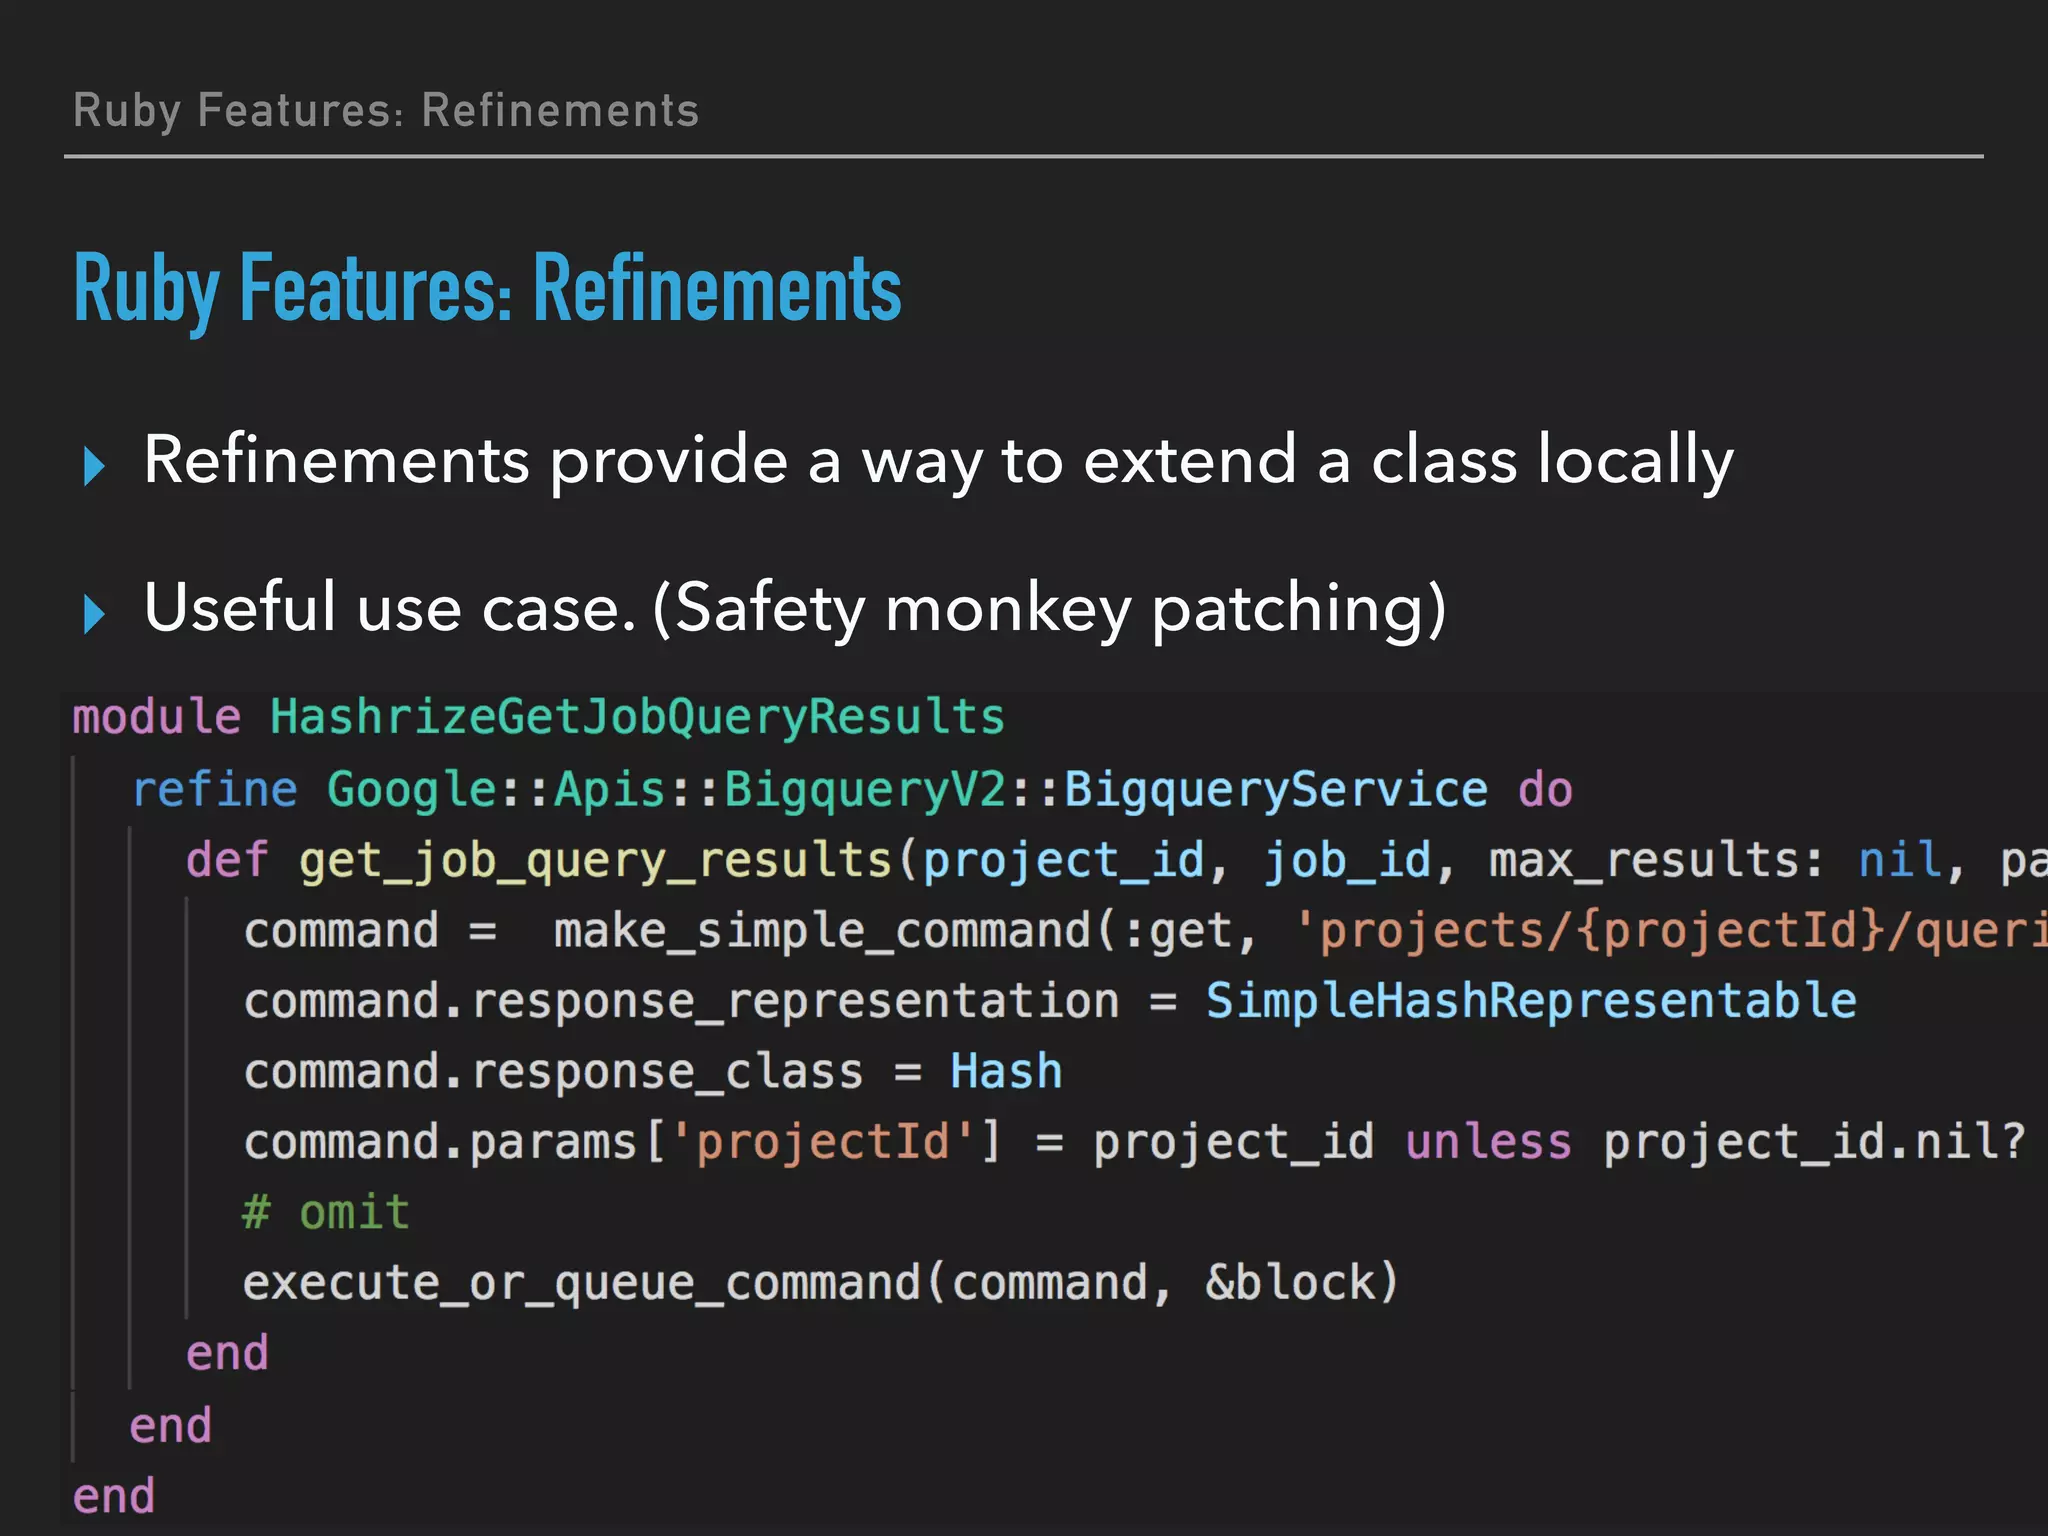Click make_simple_command call in code
2048x1536 pixels.
[822, 931]
